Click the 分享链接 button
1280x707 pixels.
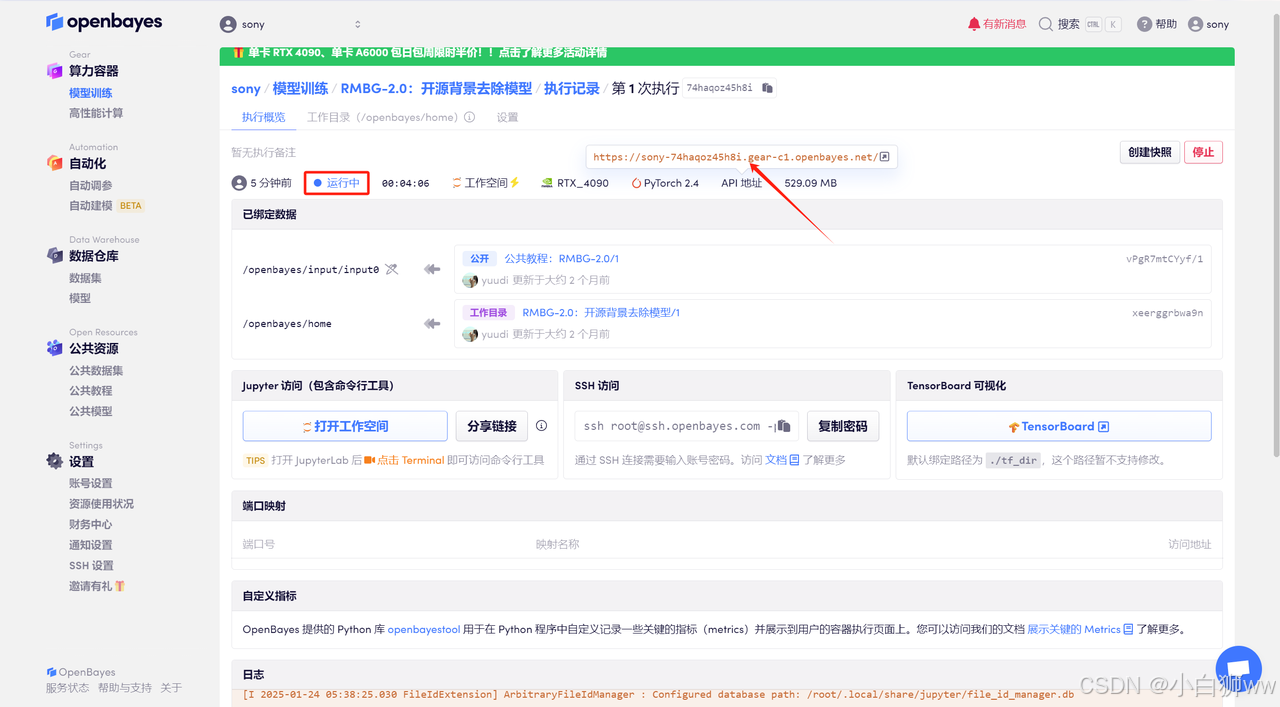click(492, 426)
